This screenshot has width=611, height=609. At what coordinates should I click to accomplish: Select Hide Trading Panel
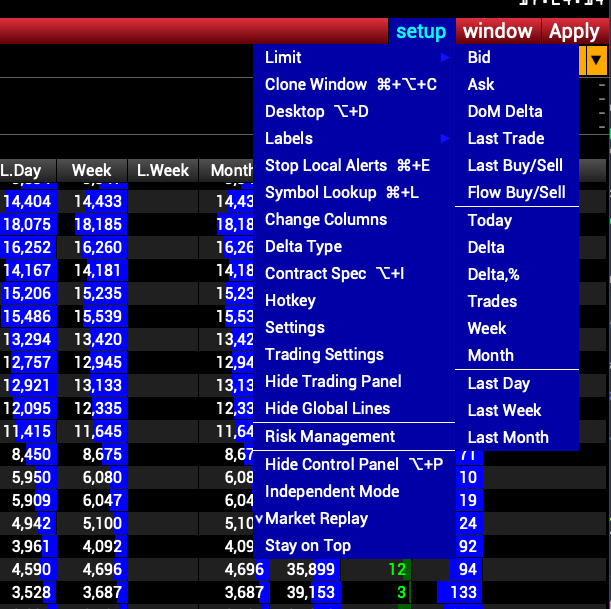(333, 382)
